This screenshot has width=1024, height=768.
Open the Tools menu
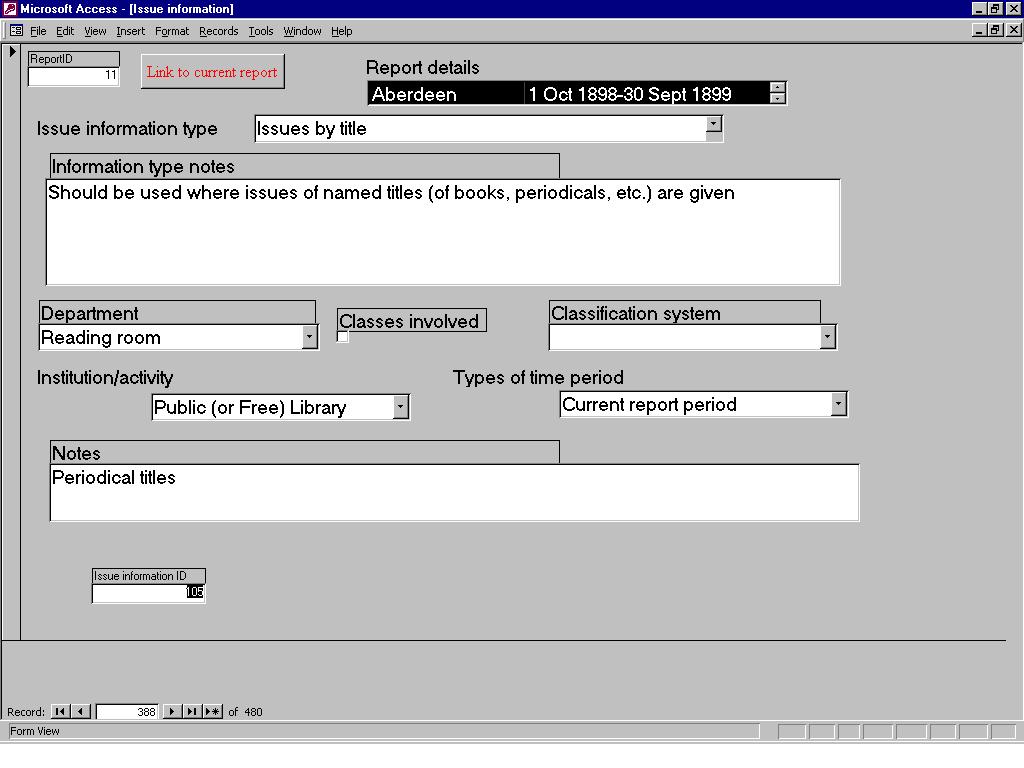[261, 31]
